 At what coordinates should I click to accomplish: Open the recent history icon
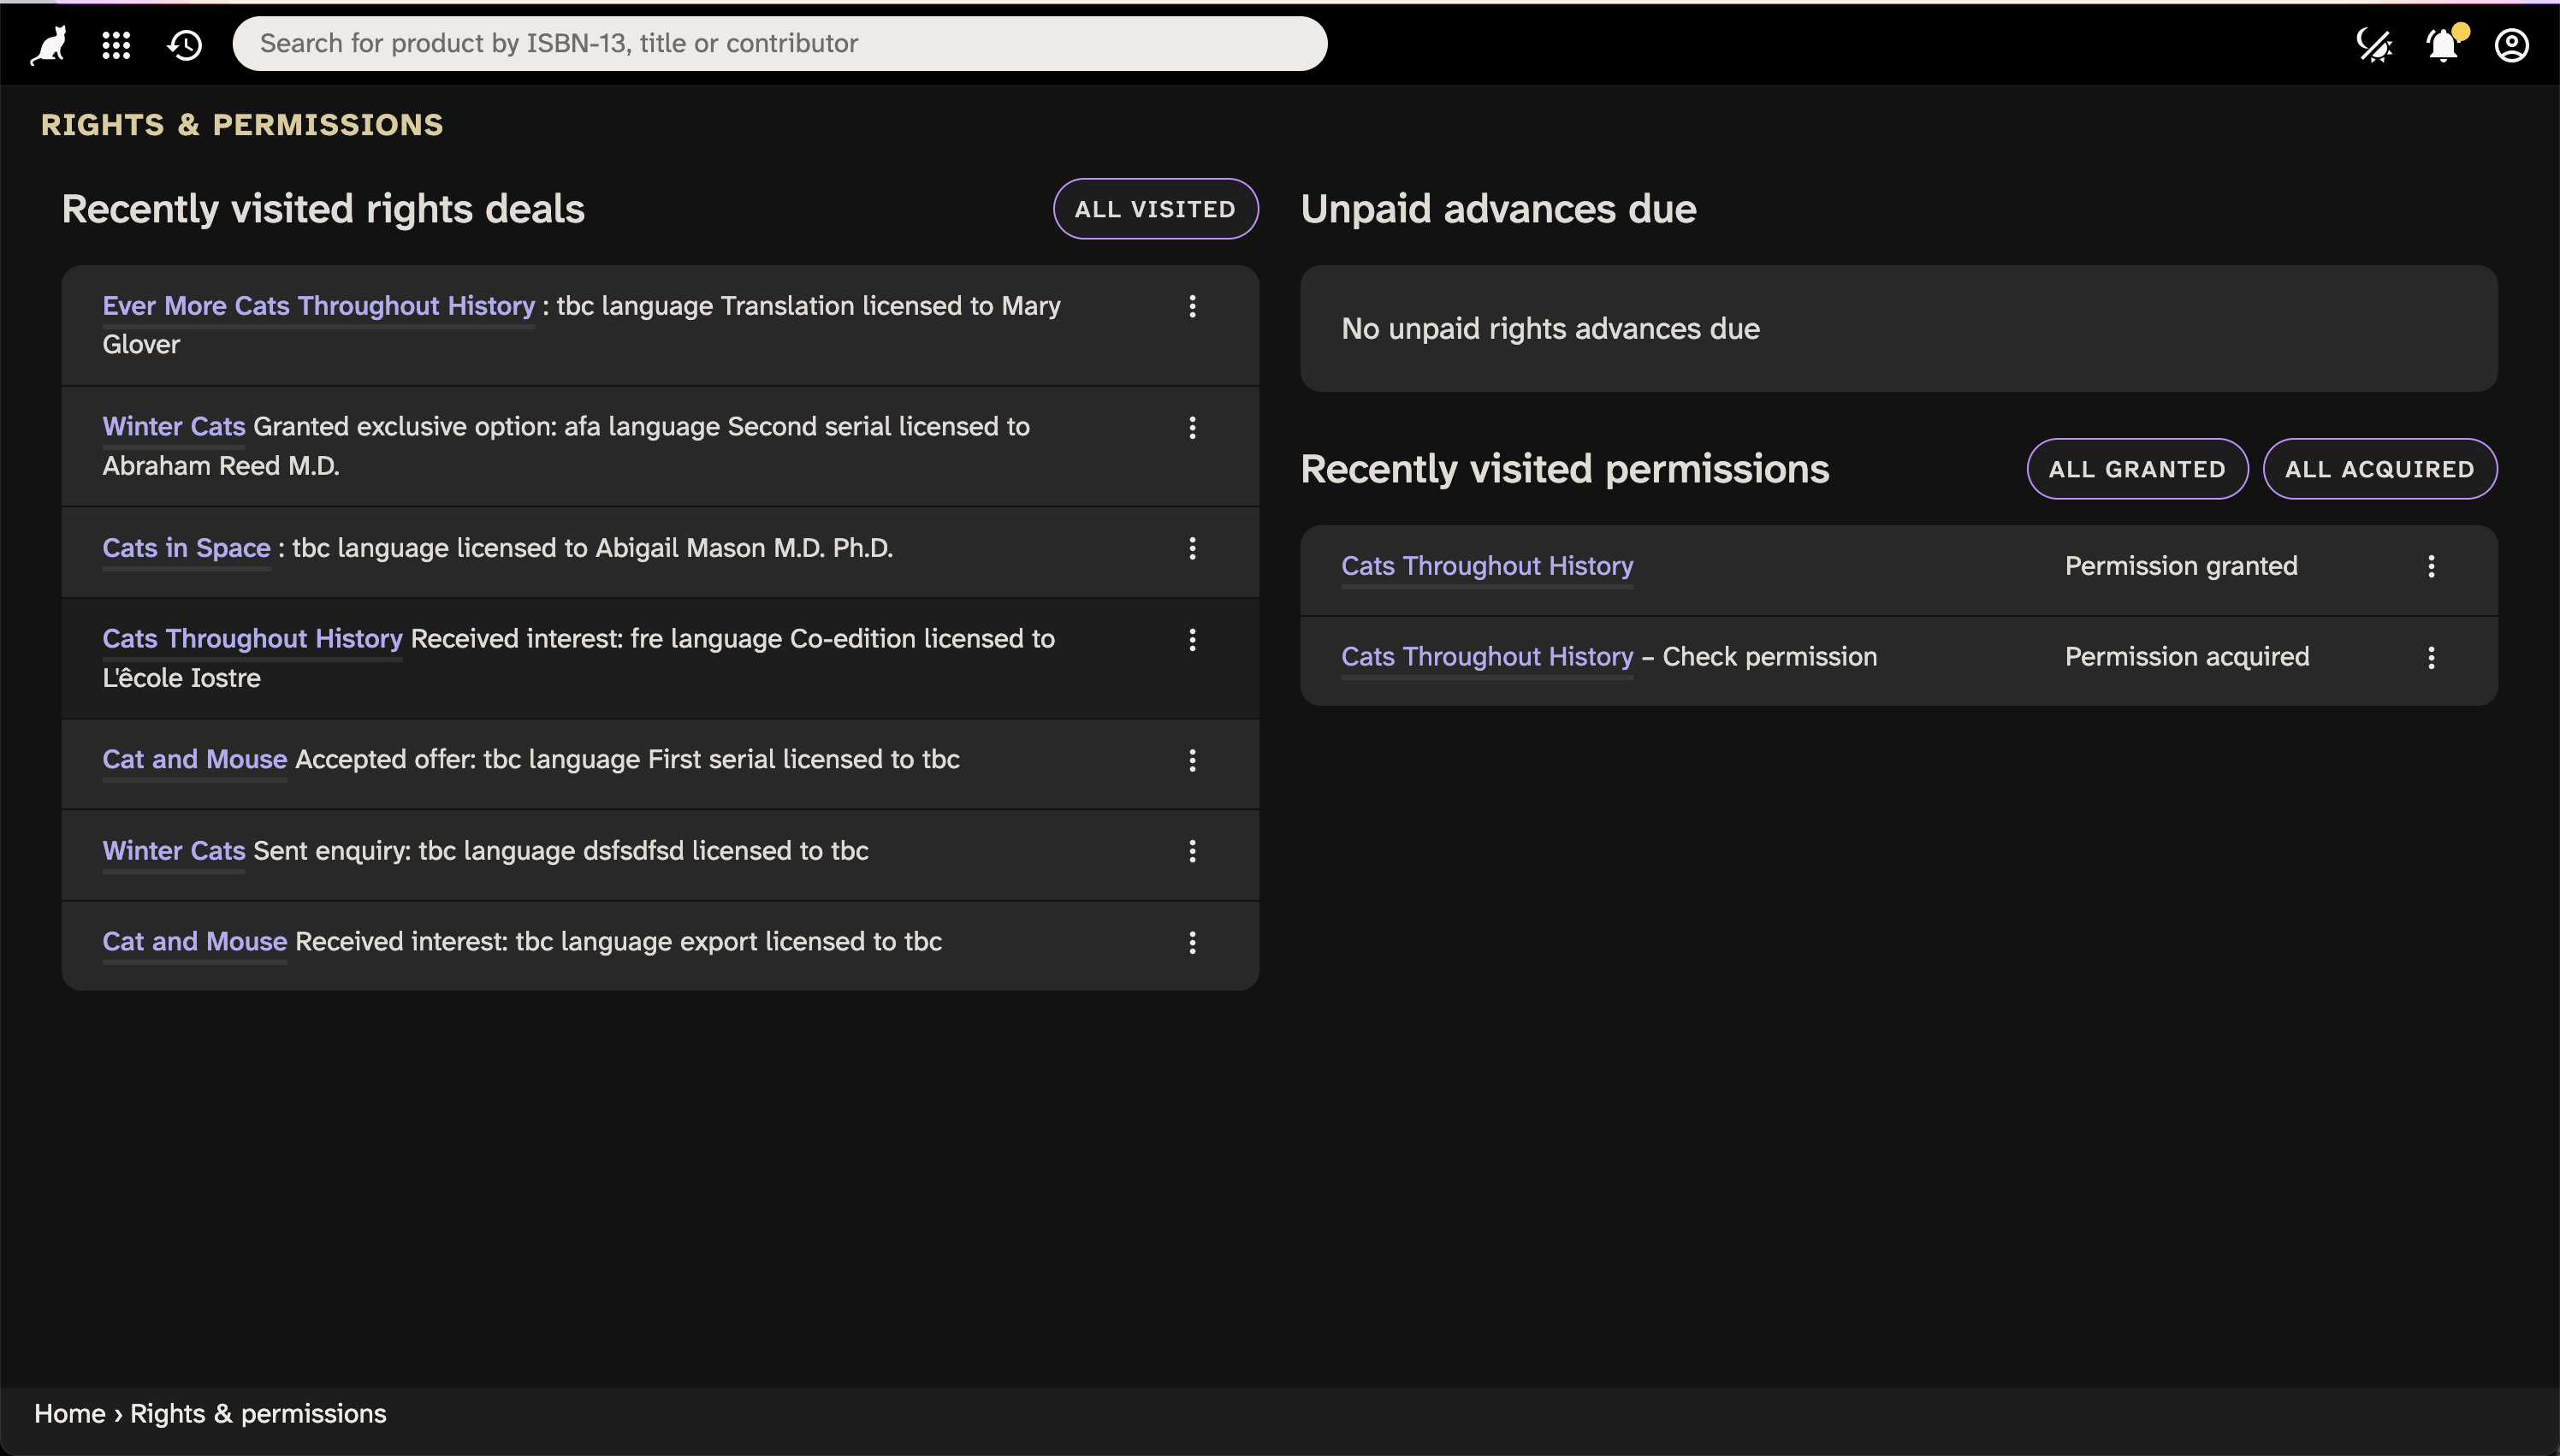[x=184, y=43]
